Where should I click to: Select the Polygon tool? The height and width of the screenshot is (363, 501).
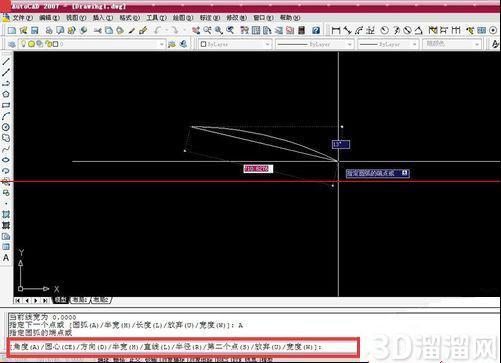pyautogui.click(x=6, y=94)
